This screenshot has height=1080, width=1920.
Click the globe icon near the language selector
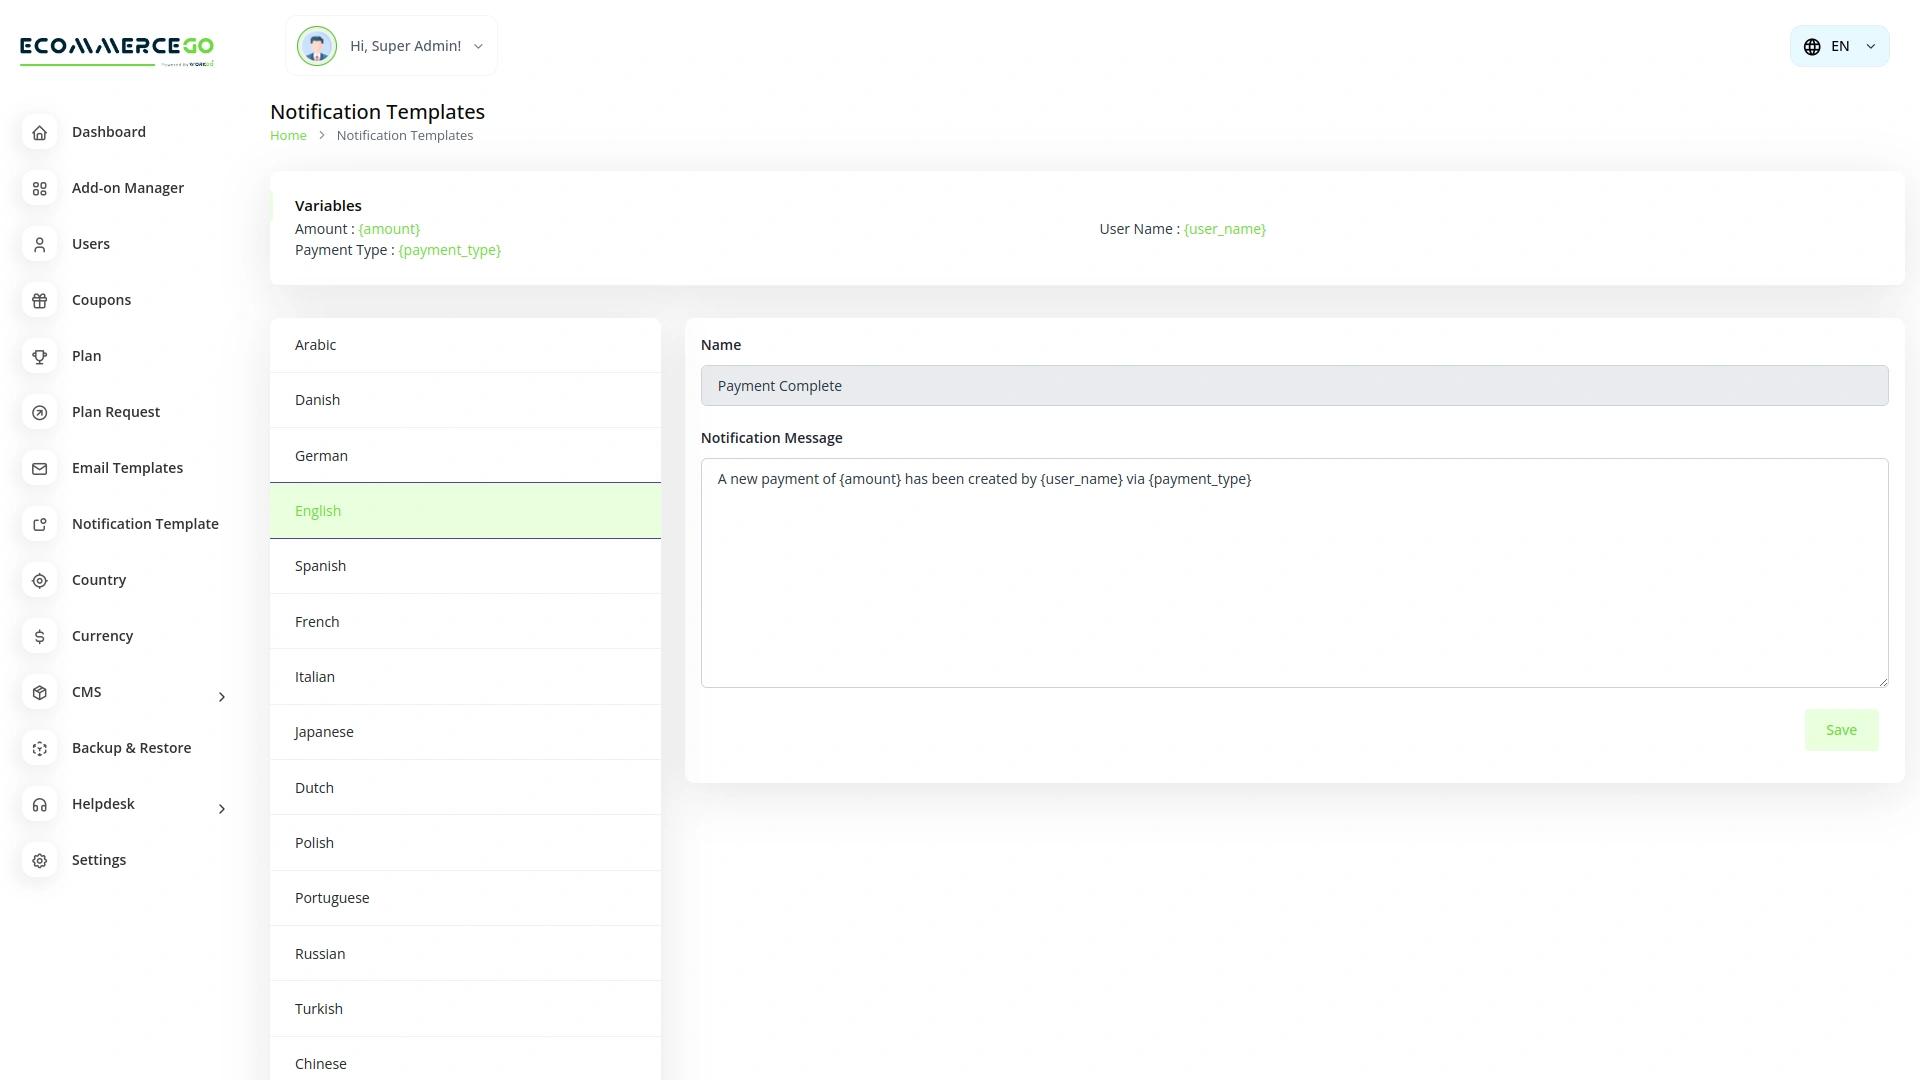(1812, 45)
